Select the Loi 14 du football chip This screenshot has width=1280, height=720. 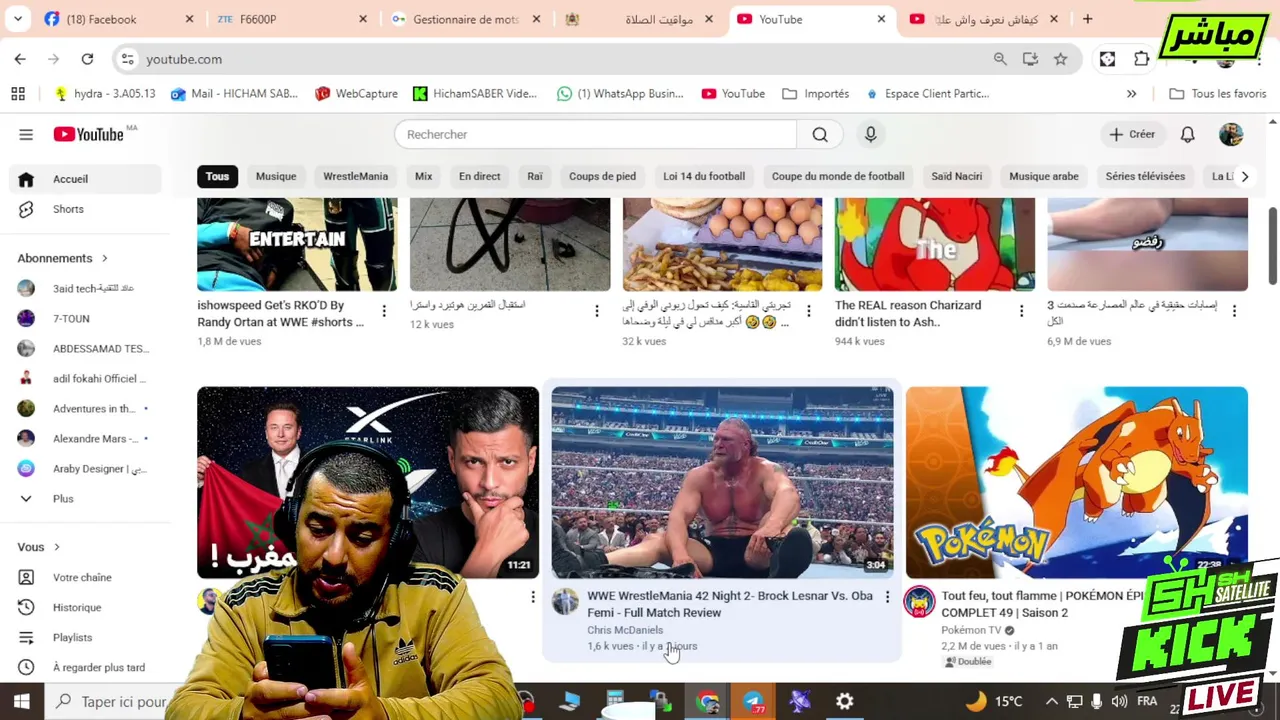[704, 176]
